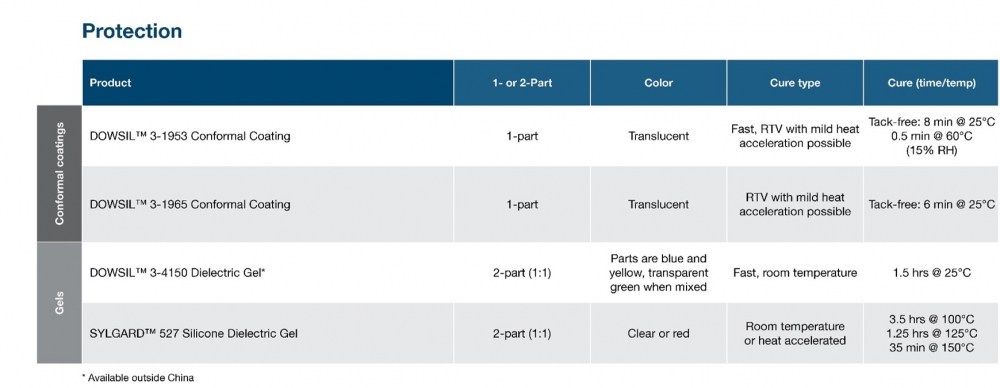The image size is (1000, 388).
Task: Select the Conformal coatings side label
Action: (x=59, y=174)
